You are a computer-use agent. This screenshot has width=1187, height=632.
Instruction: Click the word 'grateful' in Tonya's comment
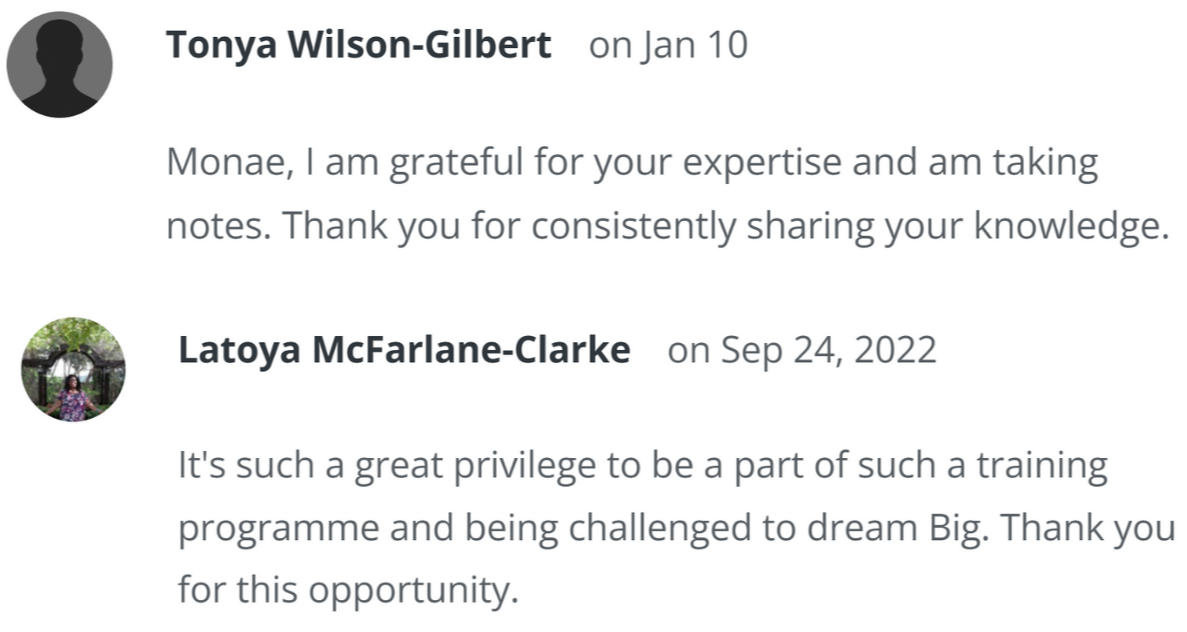[x=456, y=163]
